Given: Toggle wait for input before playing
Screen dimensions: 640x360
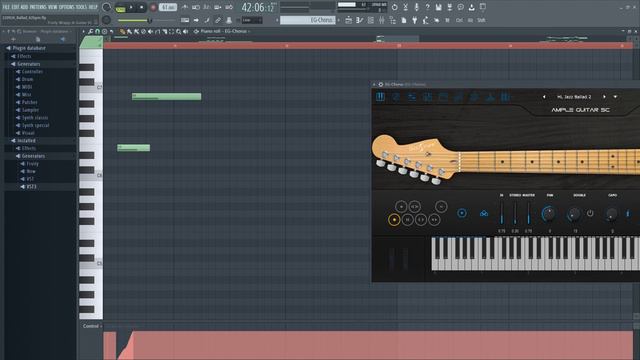Looking at the screenshot, I should [196, 7].
